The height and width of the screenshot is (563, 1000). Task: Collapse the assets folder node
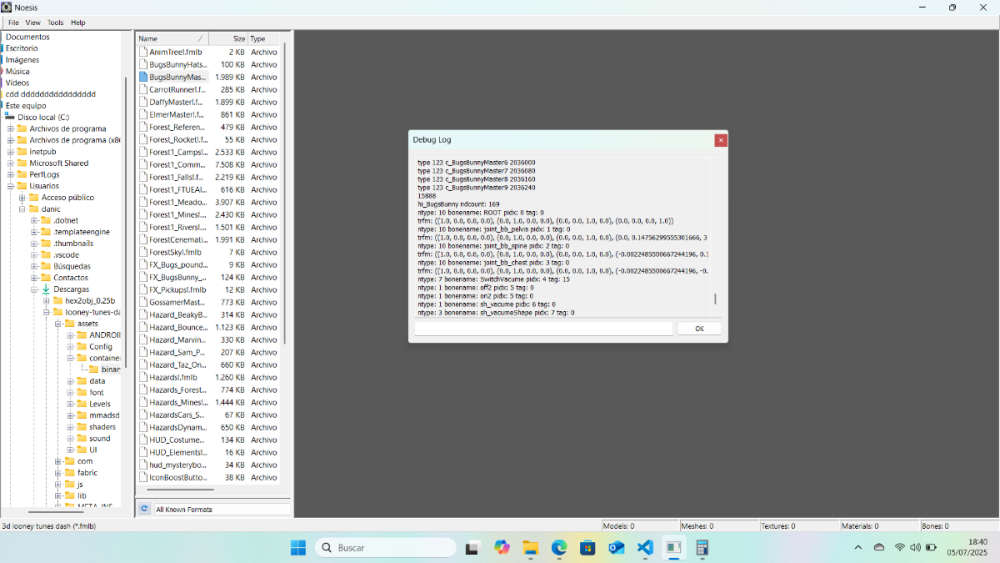pos(59,323)
